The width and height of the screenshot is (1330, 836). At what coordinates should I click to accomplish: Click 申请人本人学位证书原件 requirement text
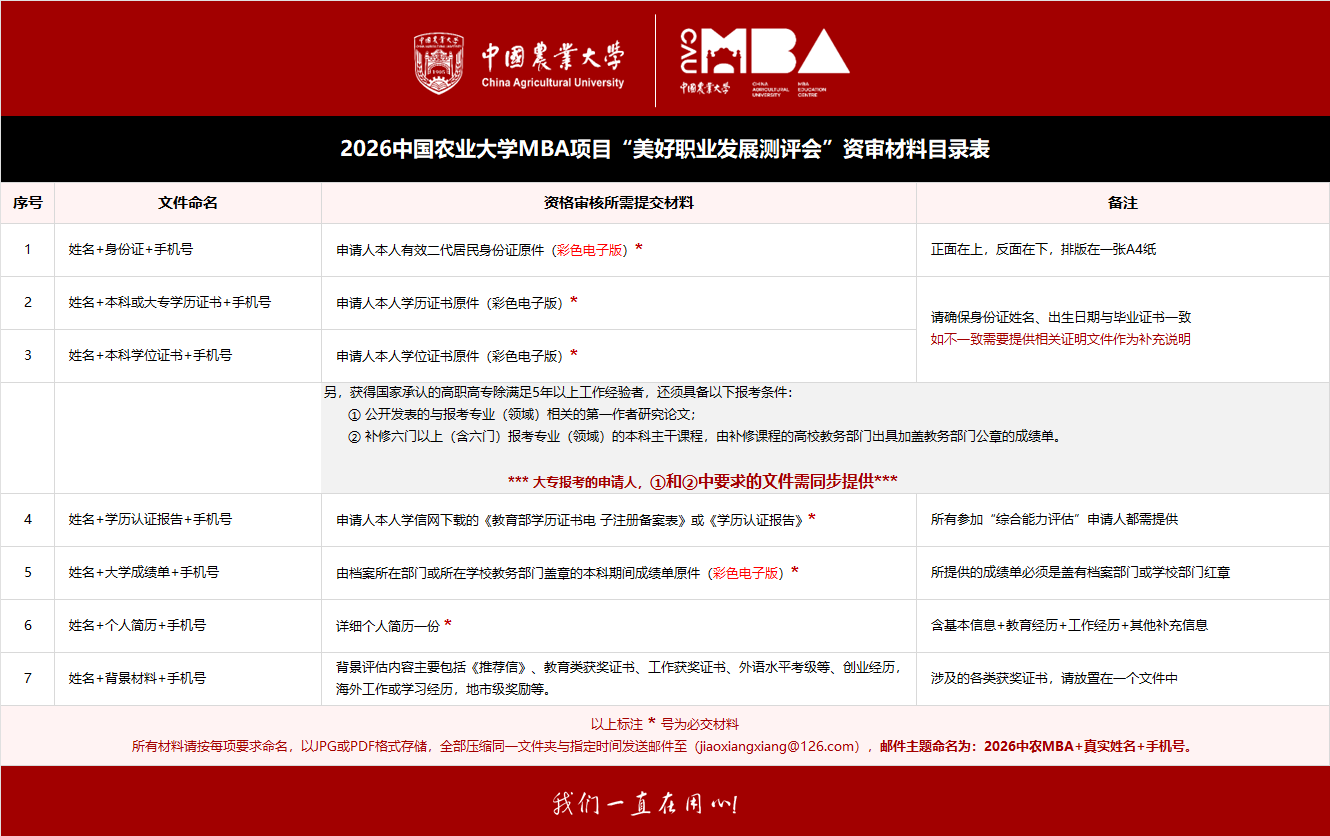tap(457, 355)
